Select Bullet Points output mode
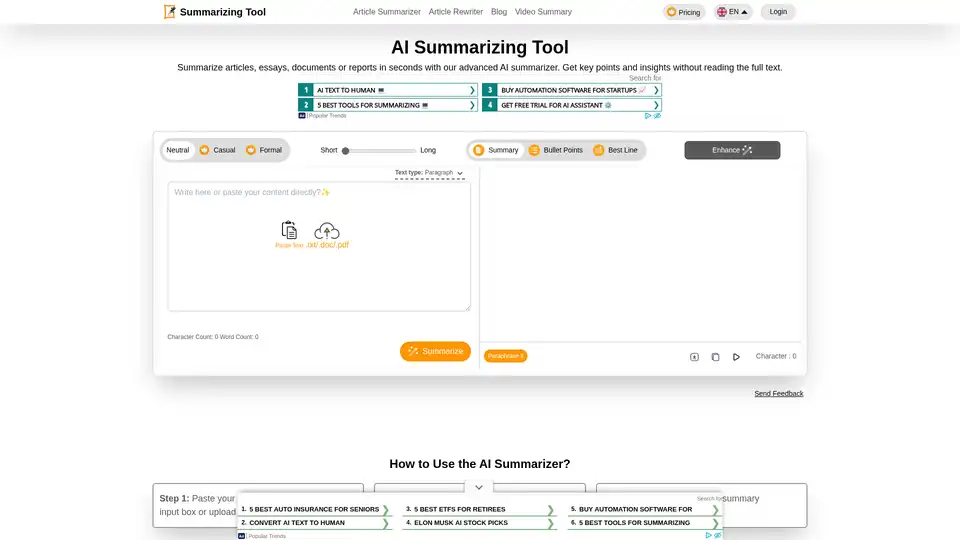 [555, 150]
